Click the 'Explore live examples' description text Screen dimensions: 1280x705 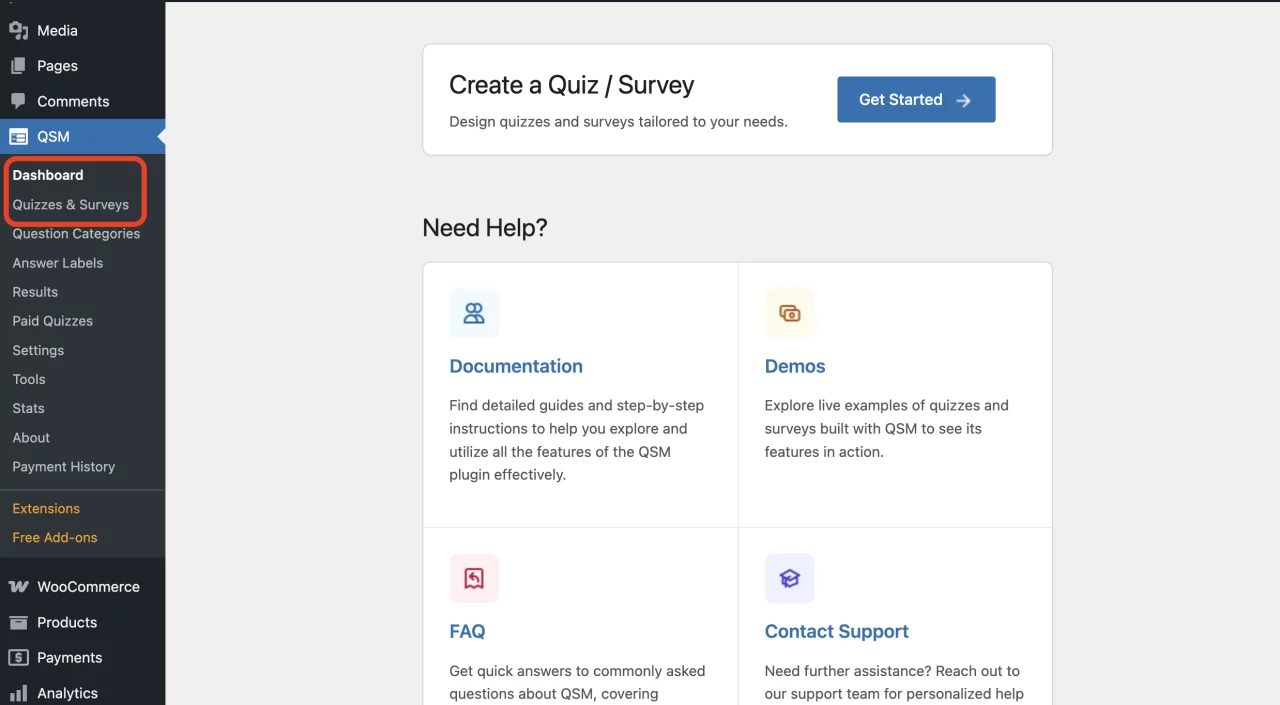click(x=887, y=429)
